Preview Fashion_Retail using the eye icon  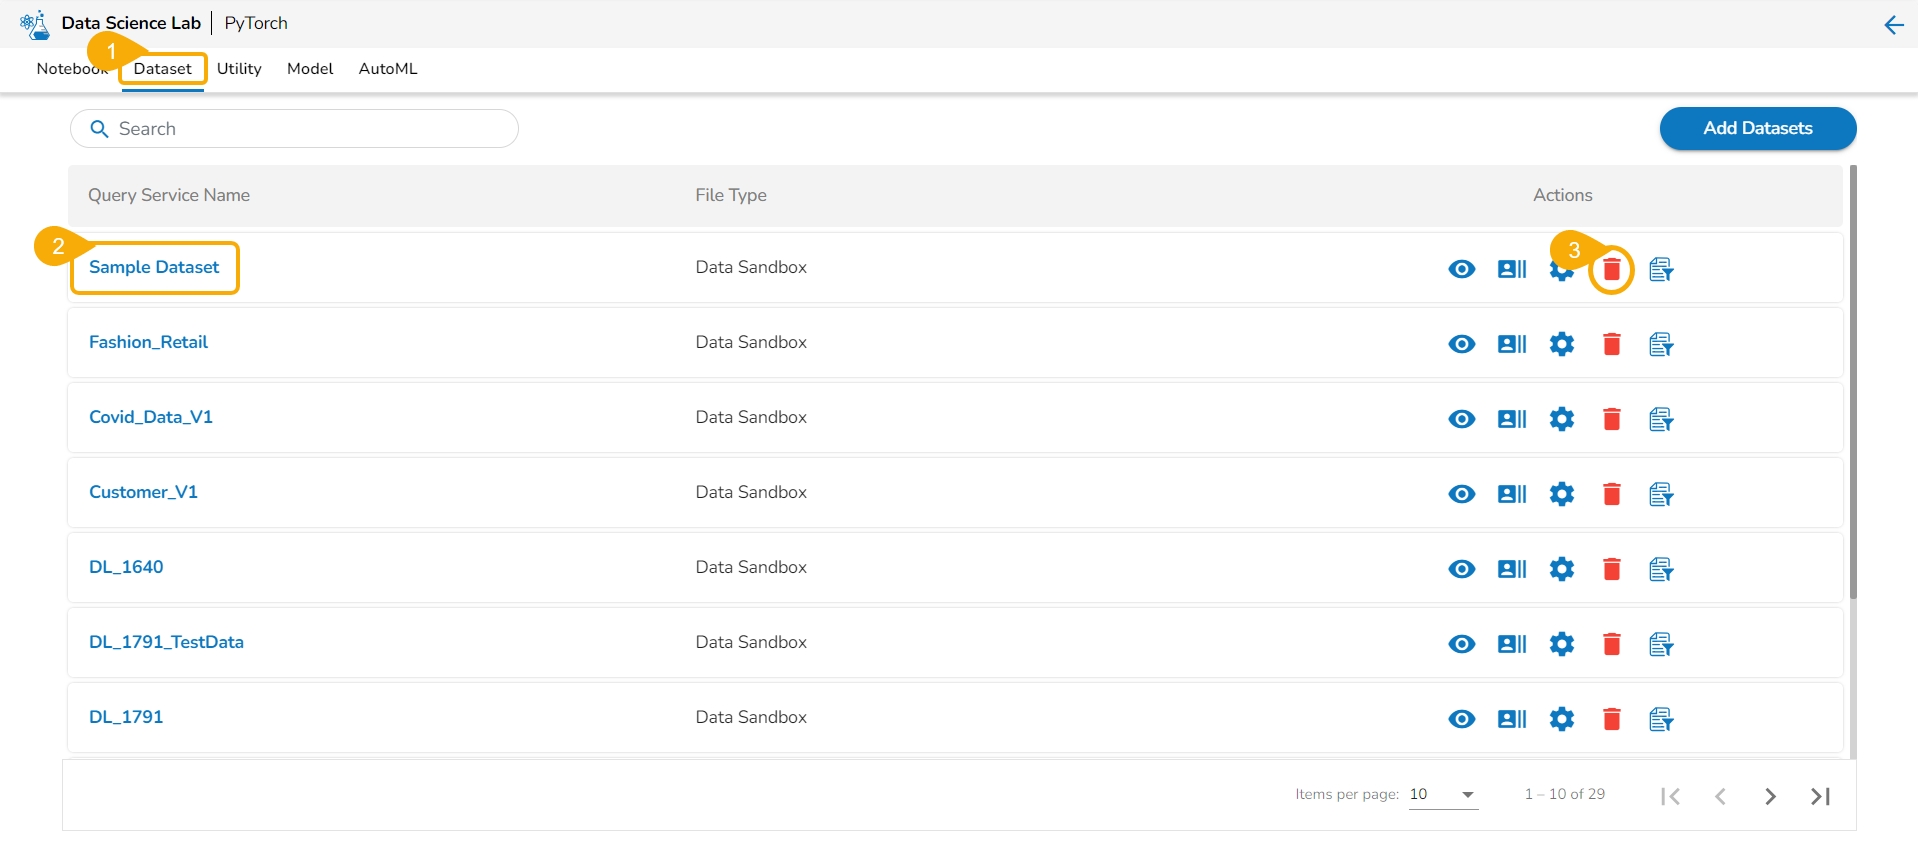[x=1461, y=344]
